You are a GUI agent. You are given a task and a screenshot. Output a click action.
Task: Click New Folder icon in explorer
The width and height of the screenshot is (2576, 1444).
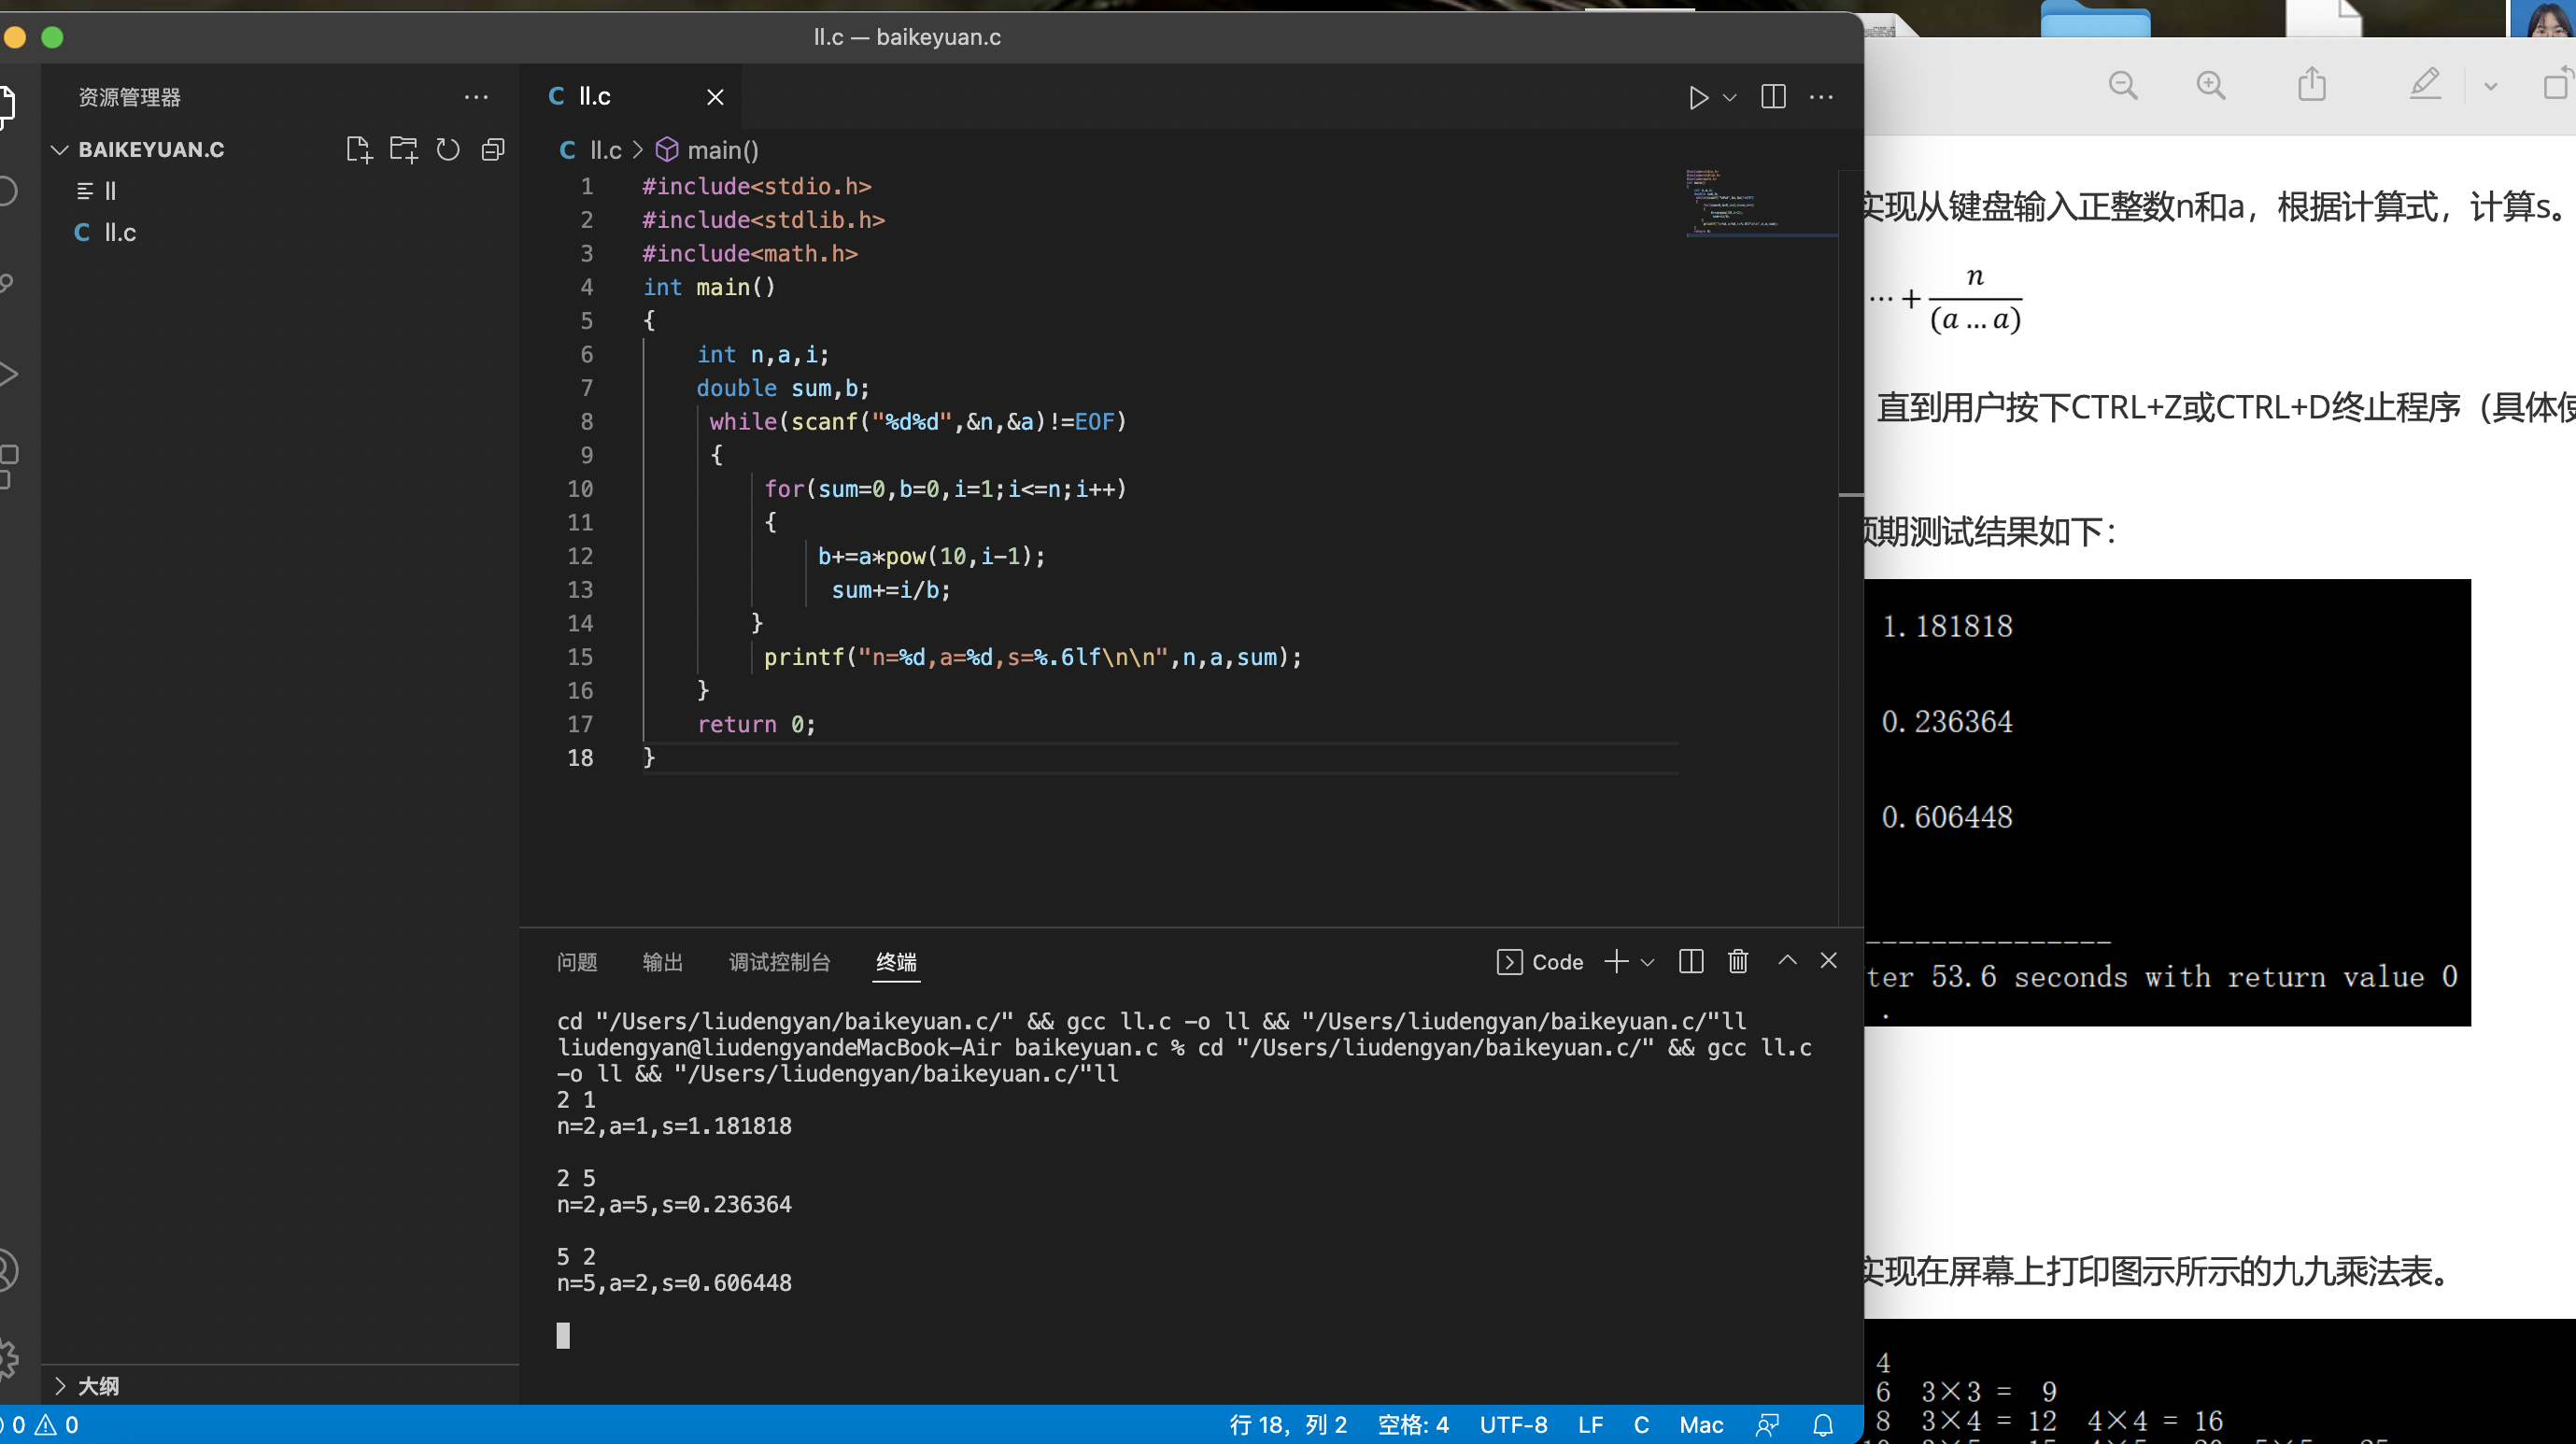403,150
